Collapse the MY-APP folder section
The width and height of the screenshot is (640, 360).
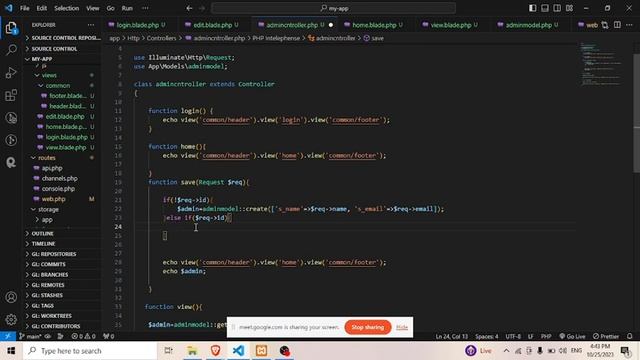coord(63,59)
